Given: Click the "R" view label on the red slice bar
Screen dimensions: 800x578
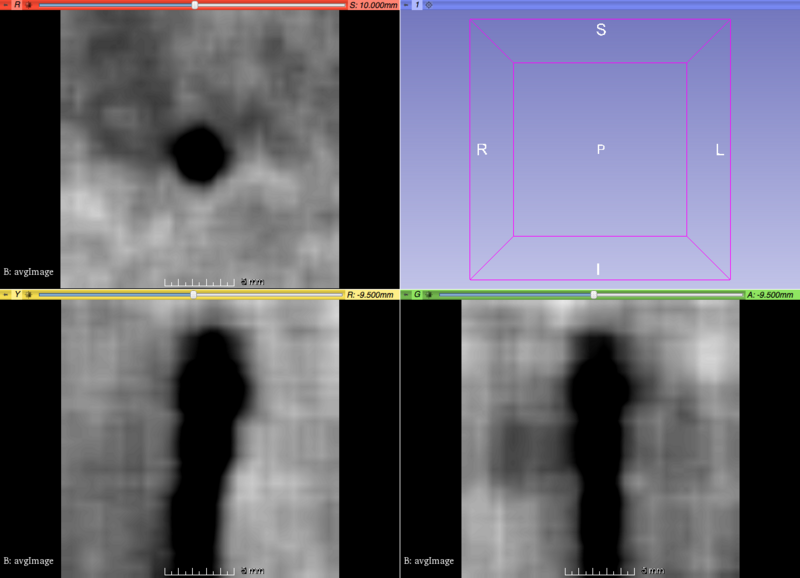Looking at the screenshot, I should point(17,6).
